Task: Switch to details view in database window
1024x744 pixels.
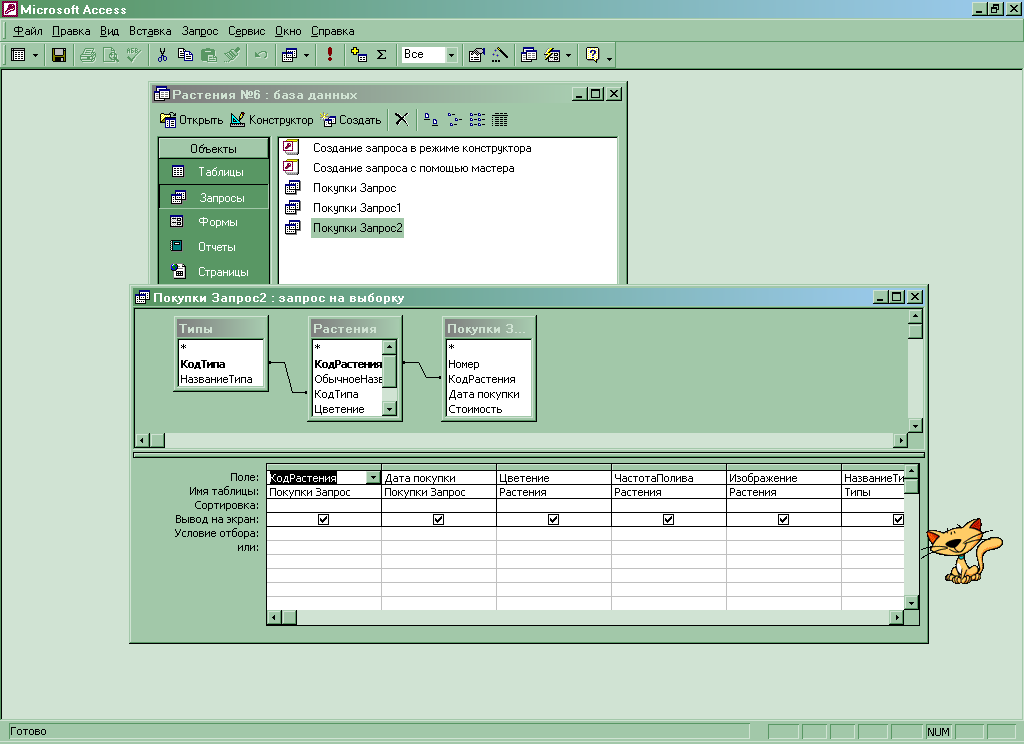Action: point(500,120)
